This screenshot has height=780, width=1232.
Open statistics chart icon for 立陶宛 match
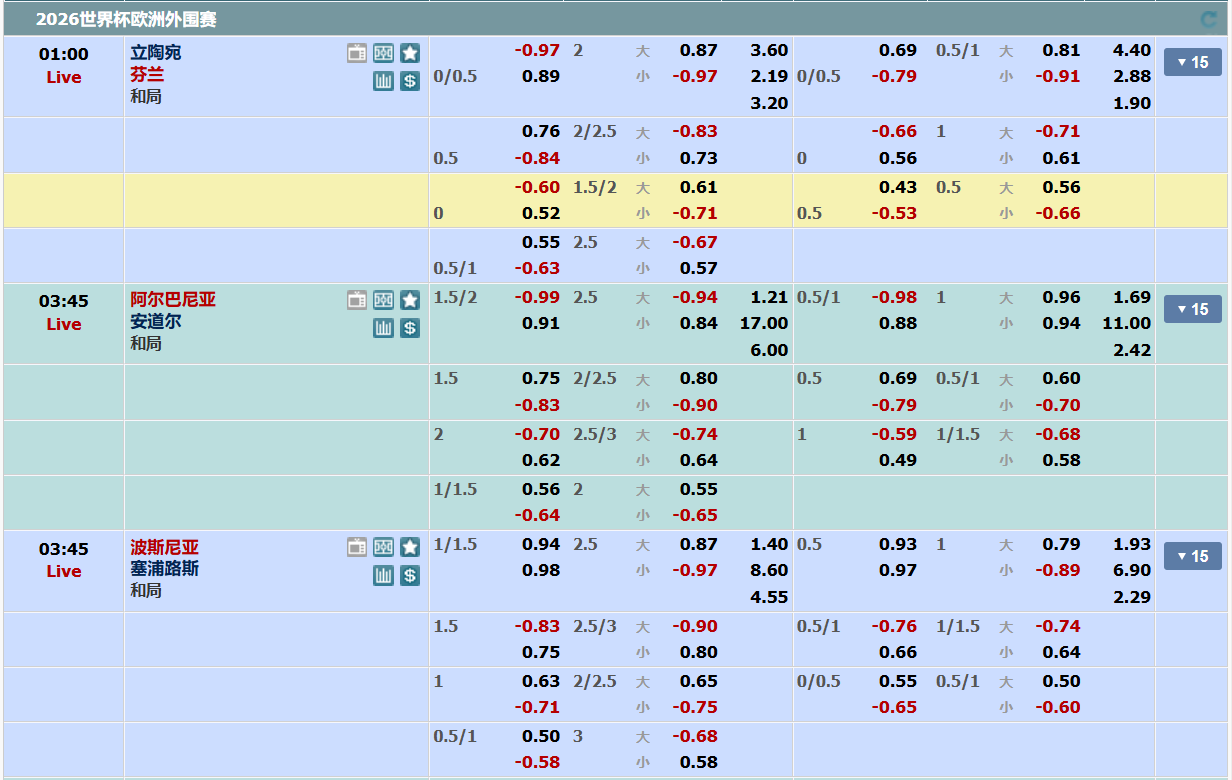(x=383, y=81)
